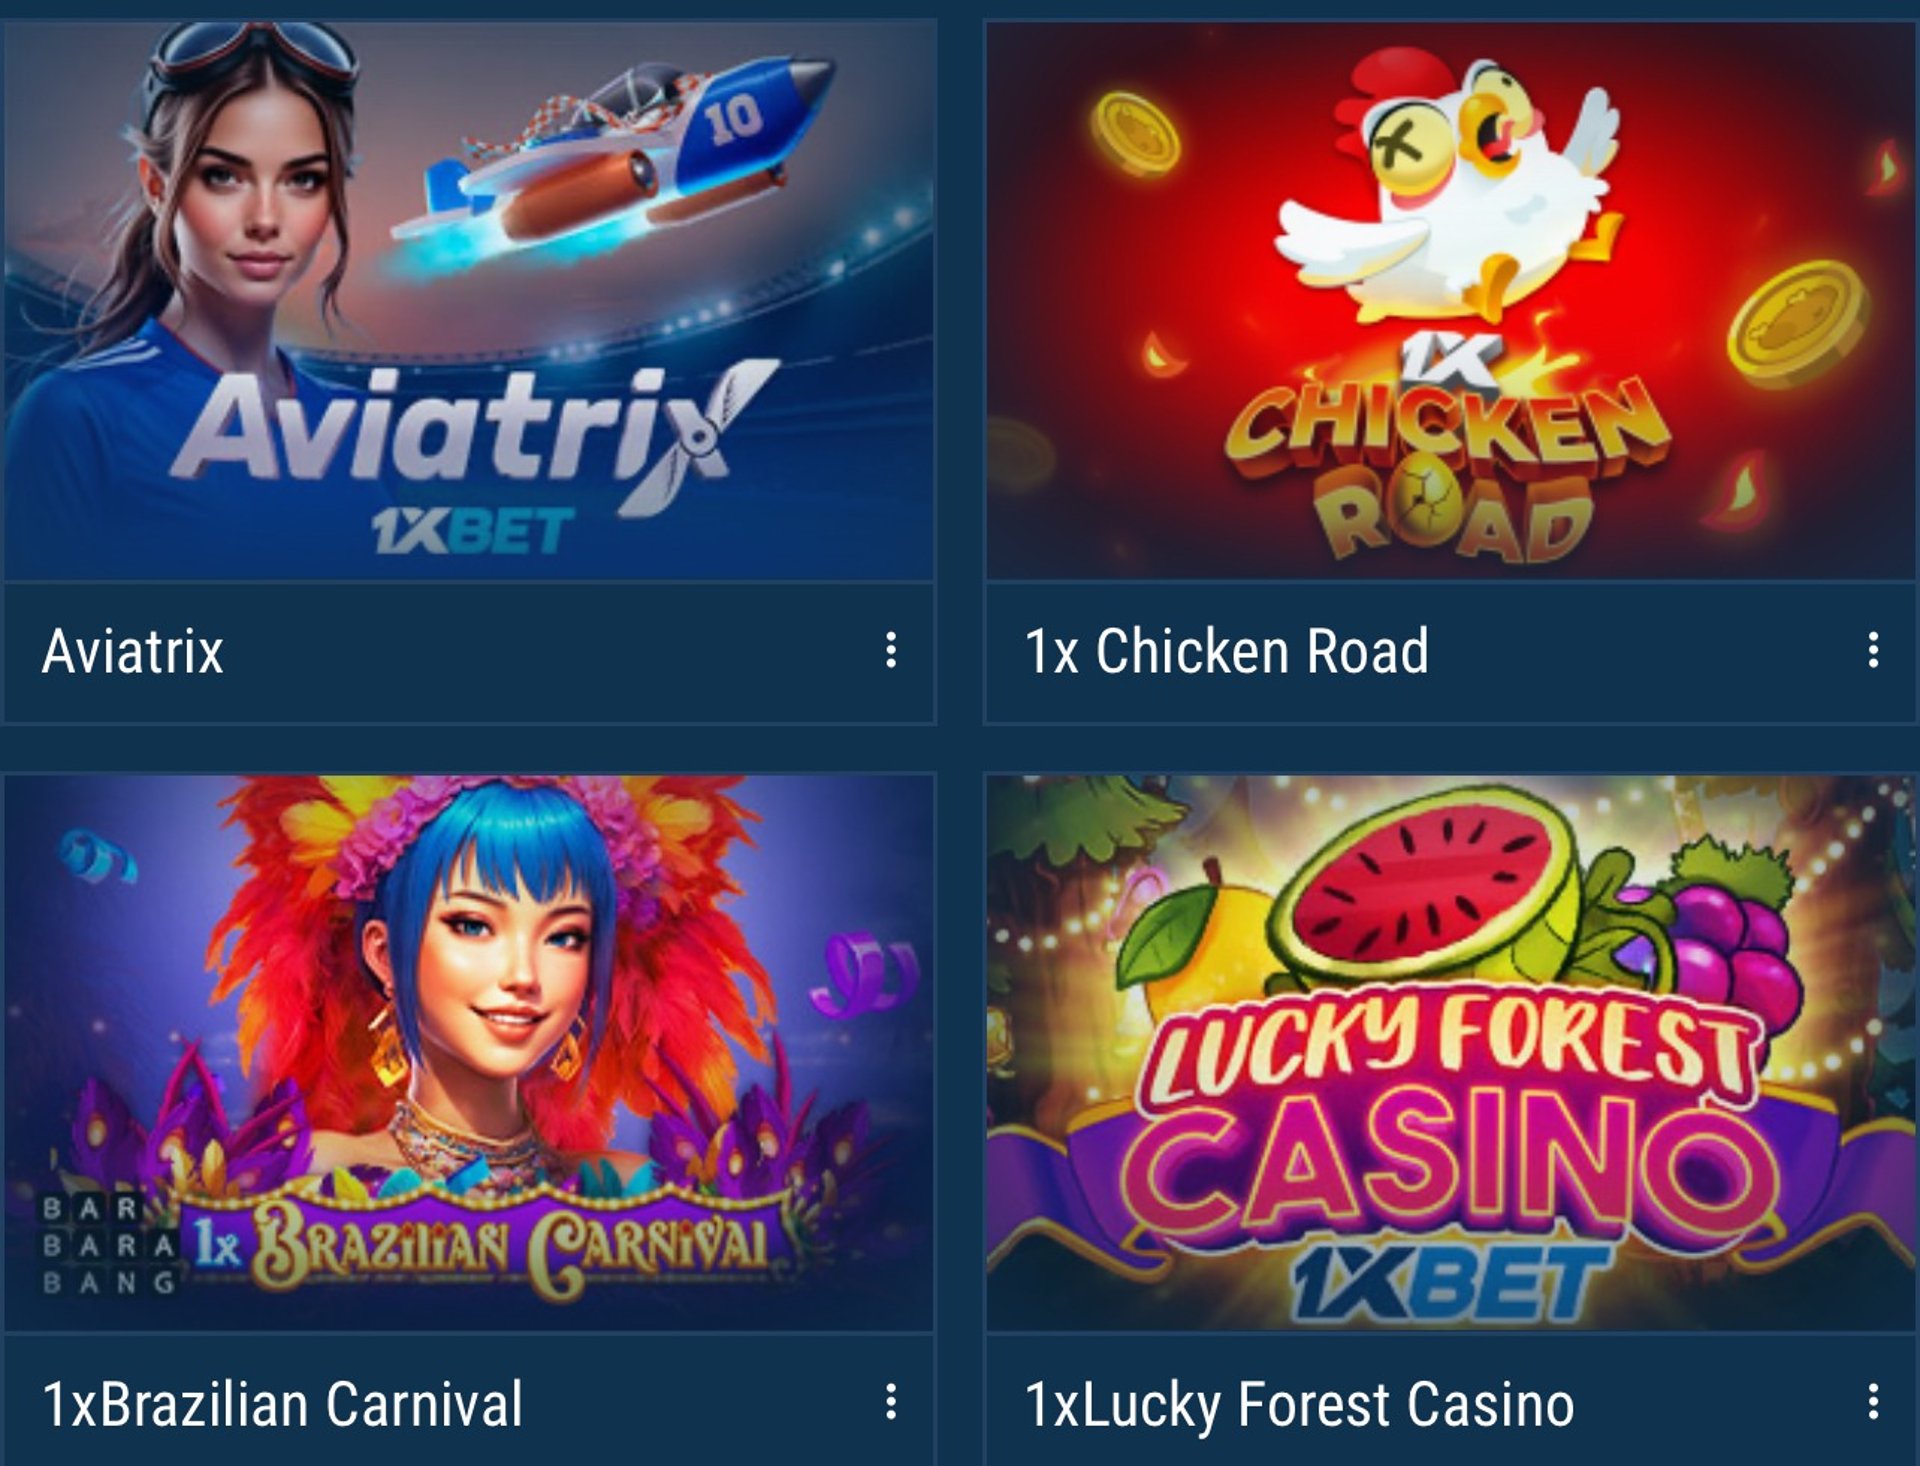Viewport: 1920px width, 1466px height.
Task: Click the Aviatrix title text
Action: 133,652
